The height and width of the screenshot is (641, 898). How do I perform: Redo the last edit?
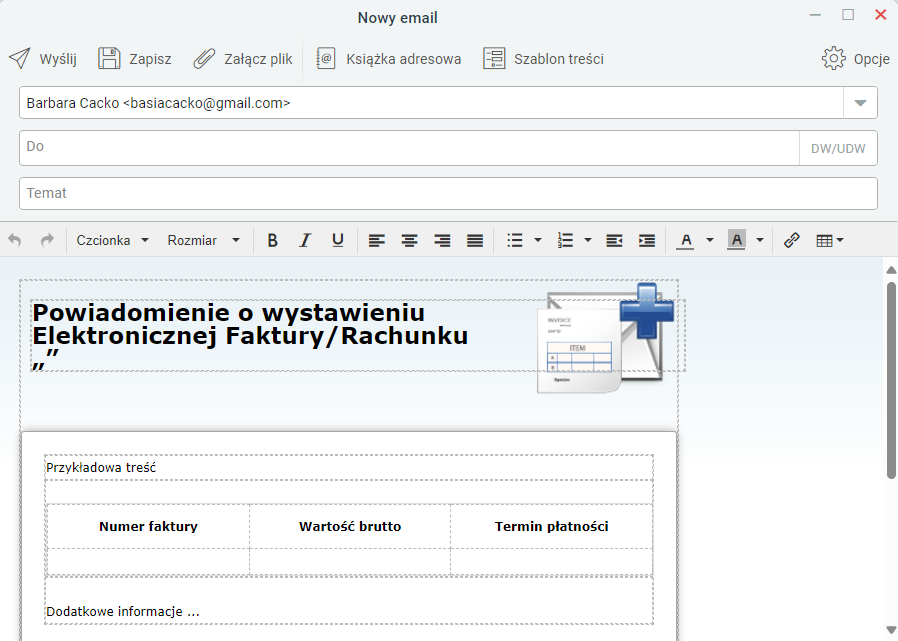47,240
